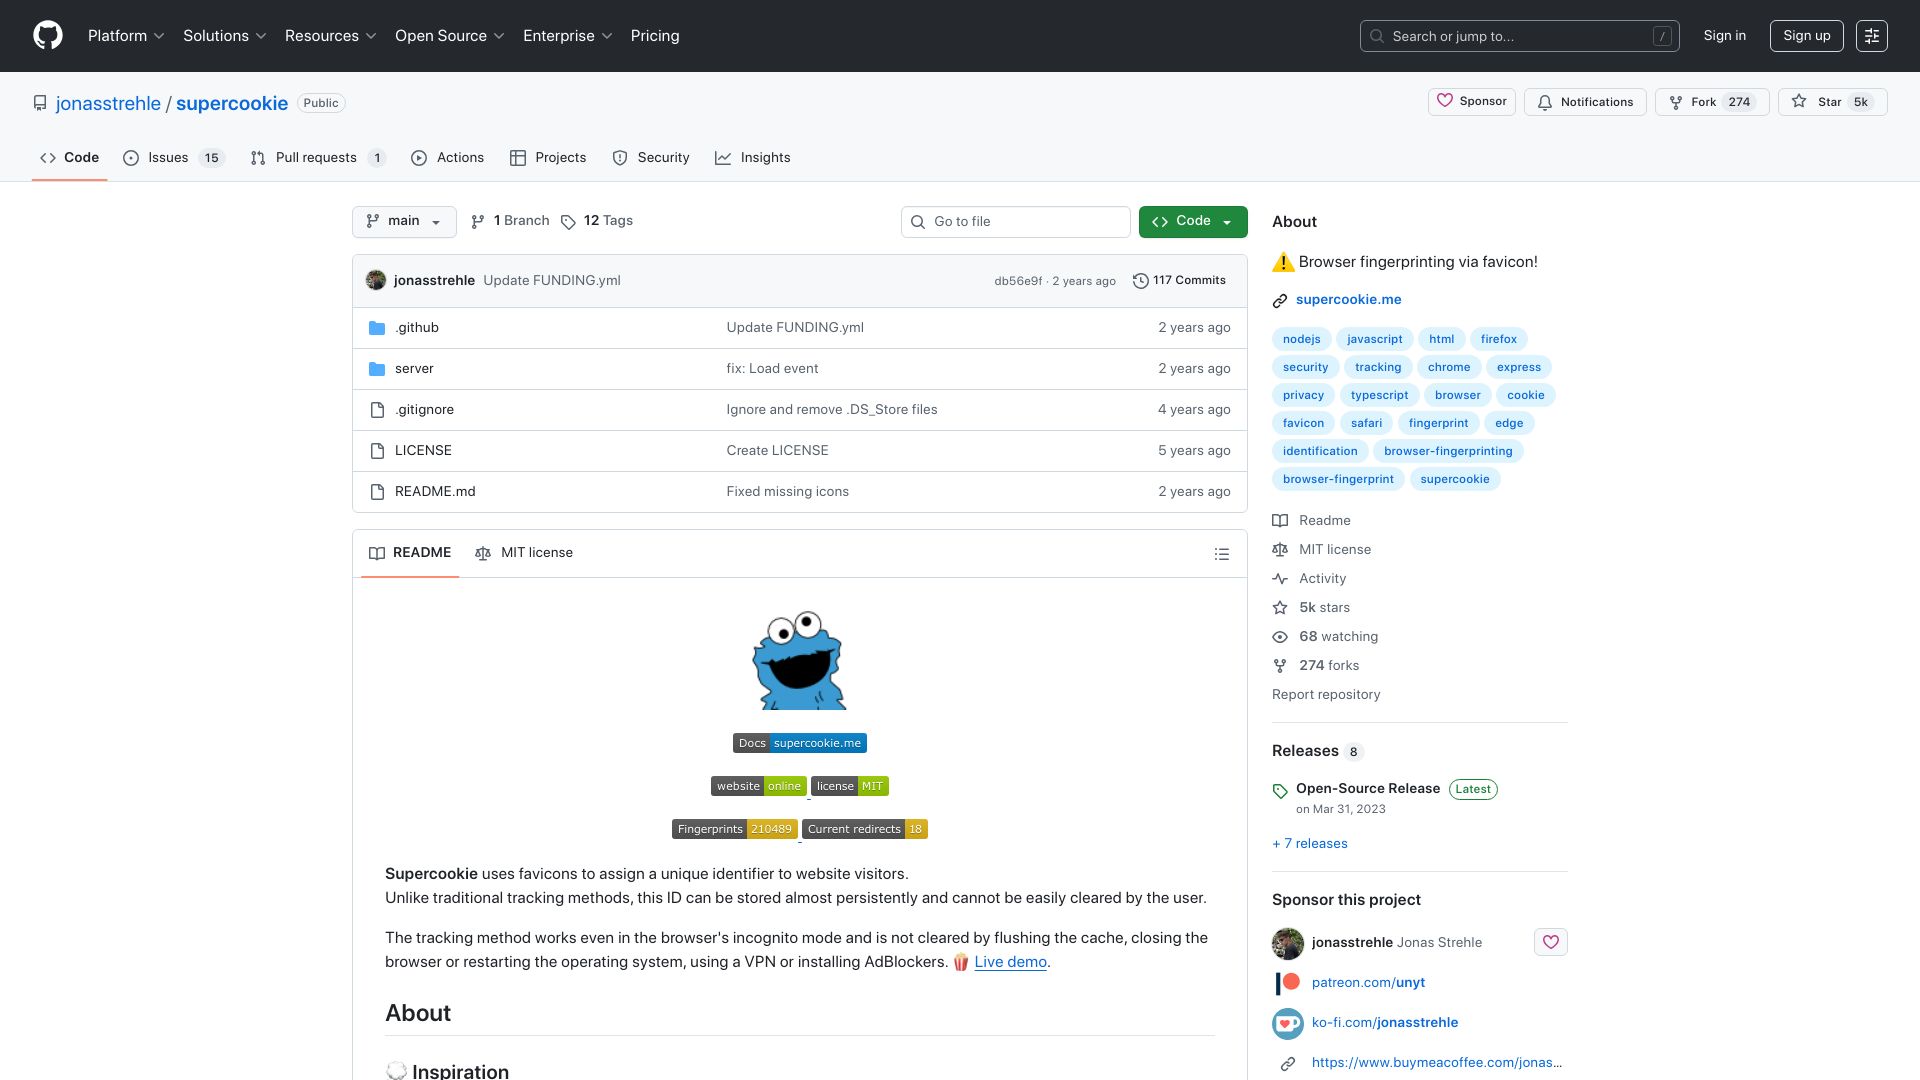The width and height of the screenshot is (1920, 1080).
Task: Click the Cookie Monster logo image
Action: (x=799, y=660)
